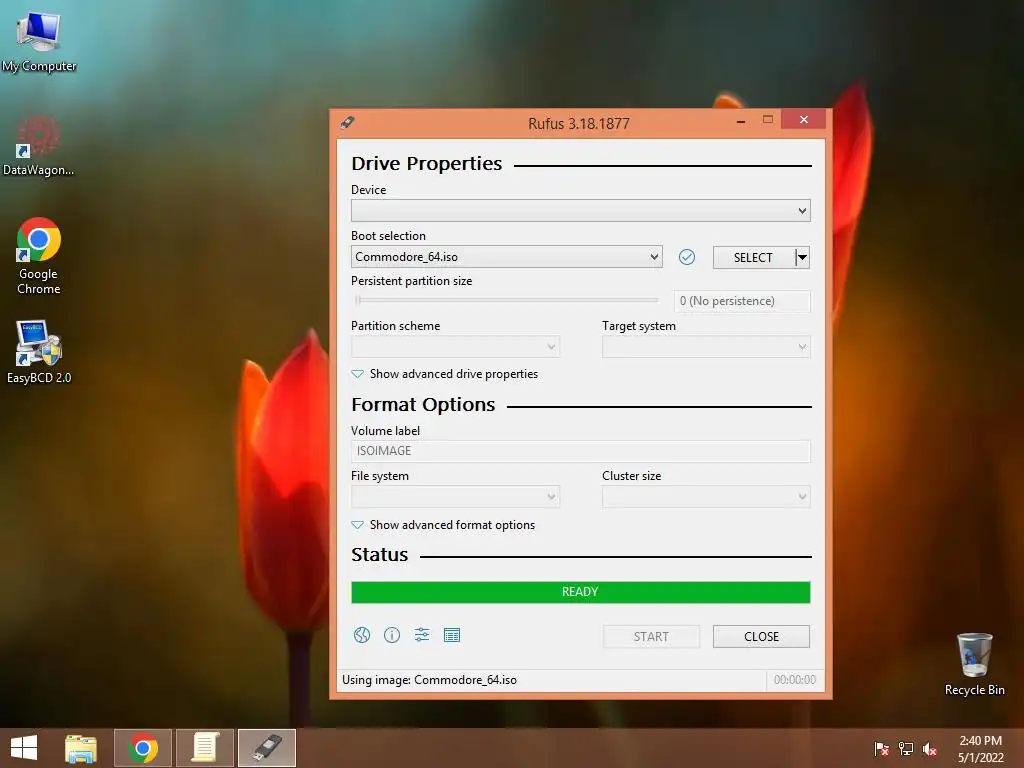Open the network tray icon

tap(906, 748)
